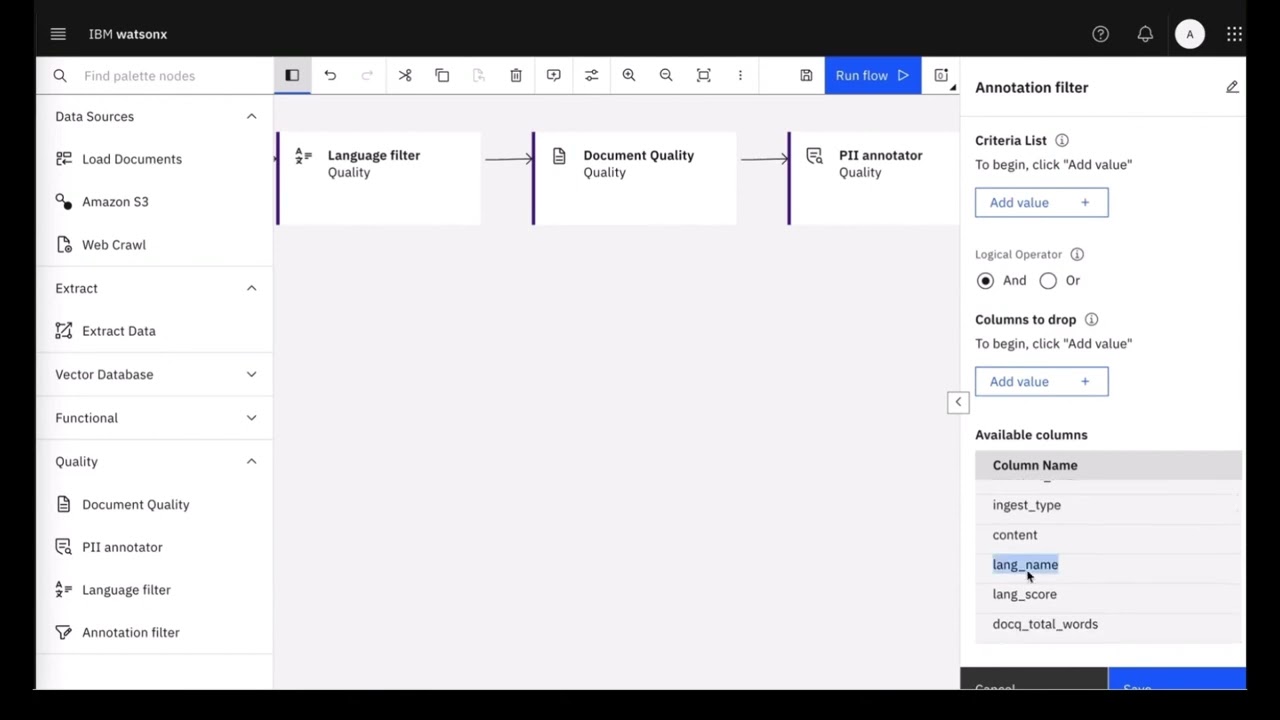This screenshot has width=1280, height=720.
Task: Select the Load Documents palette node
Action: pos(154,159)
